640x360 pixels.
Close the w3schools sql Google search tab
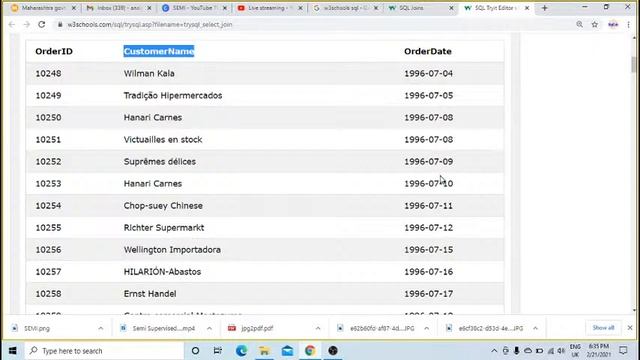pyautogui.click(x=376, y=8)
